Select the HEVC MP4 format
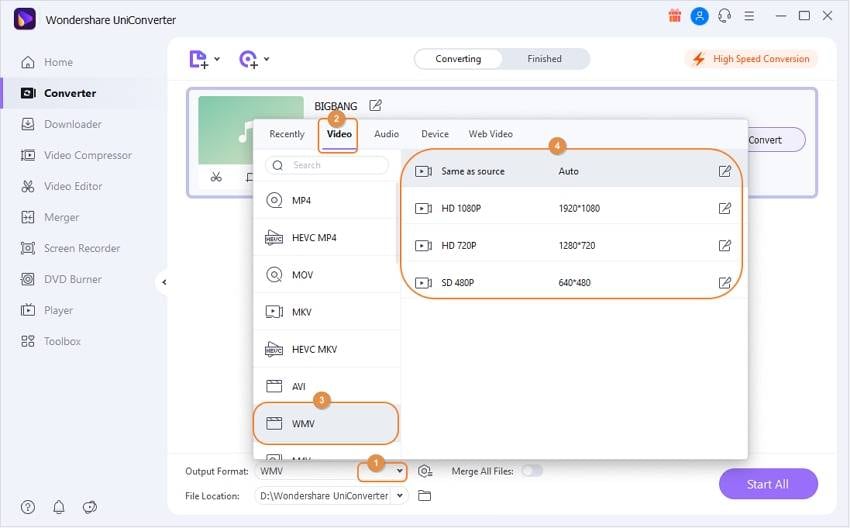 (x=326, y=237)
